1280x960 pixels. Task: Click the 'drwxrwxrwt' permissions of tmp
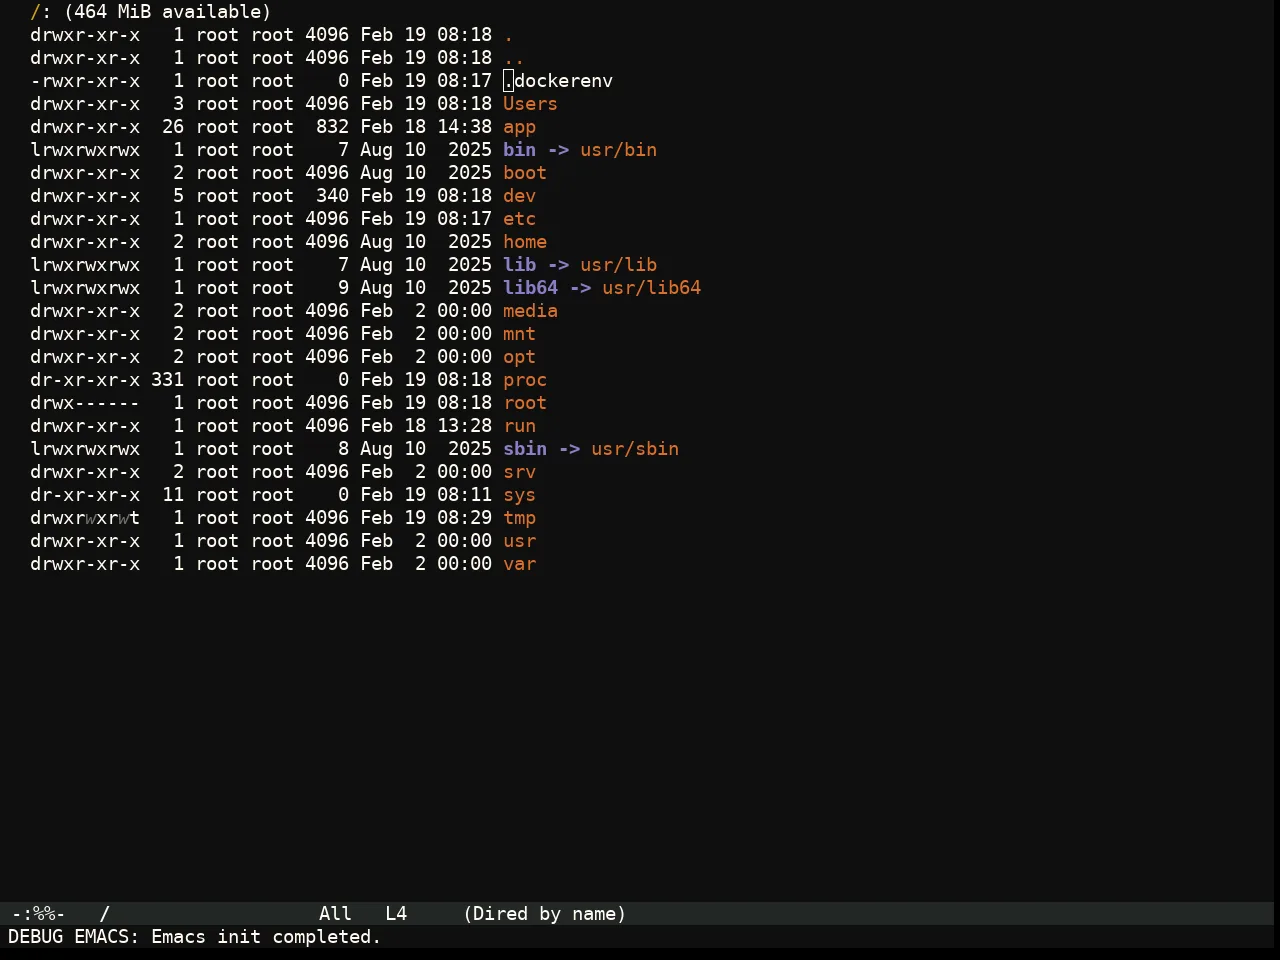tap(85, 518)
